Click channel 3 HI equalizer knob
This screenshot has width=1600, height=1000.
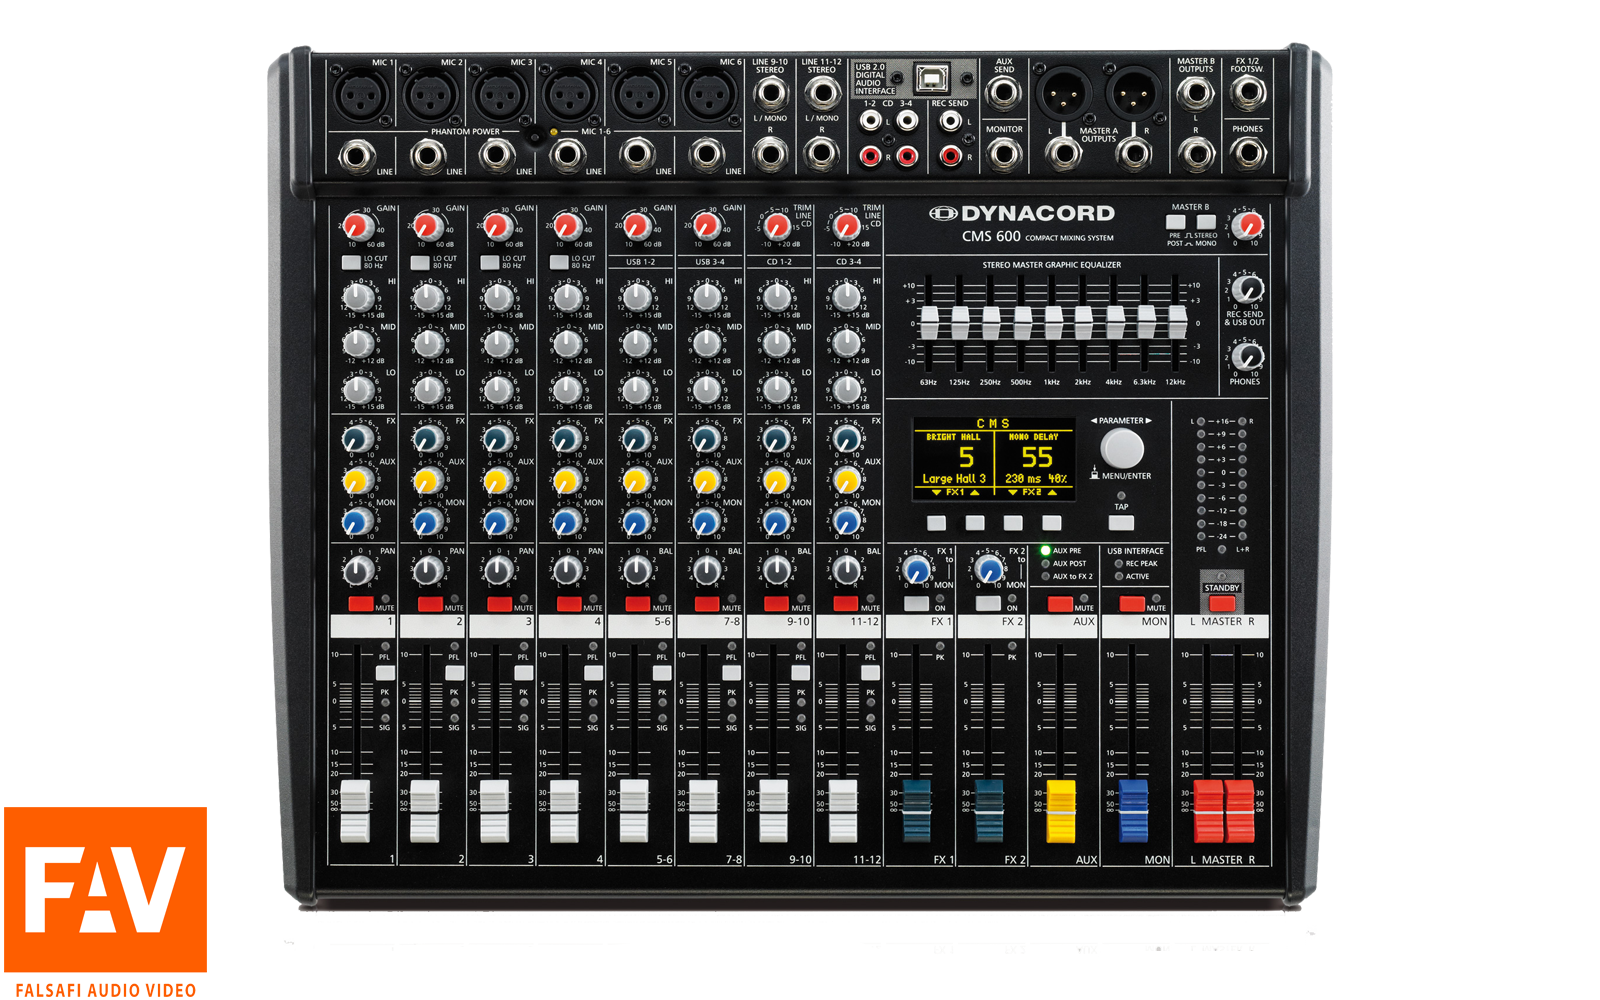click(x=498, y=297)
